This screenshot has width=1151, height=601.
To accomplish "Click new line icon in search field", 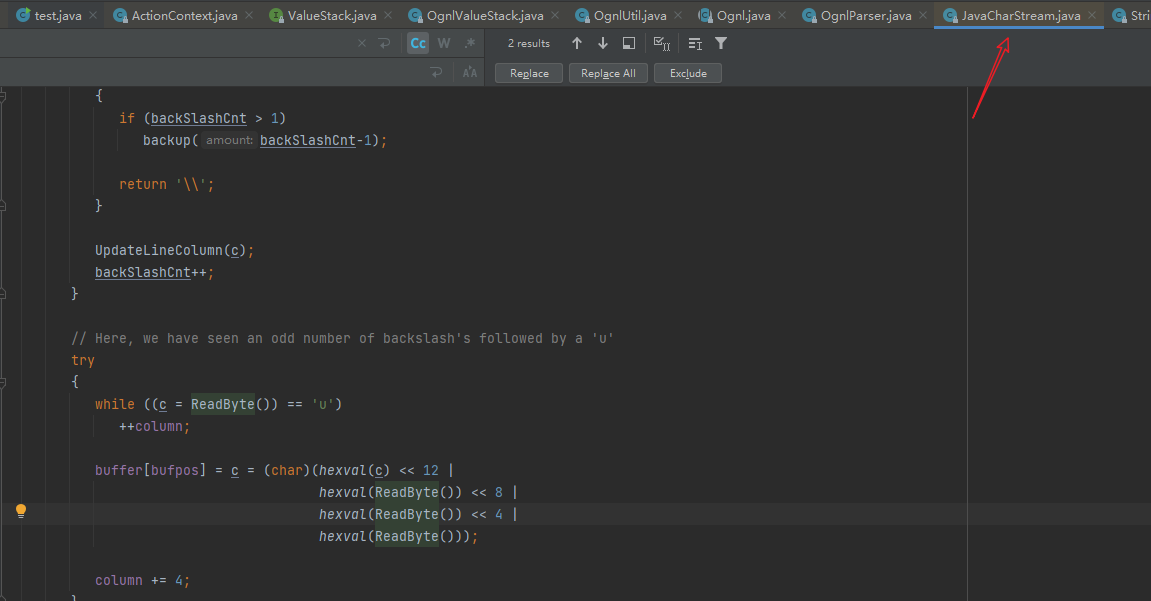I will [385, 43].
